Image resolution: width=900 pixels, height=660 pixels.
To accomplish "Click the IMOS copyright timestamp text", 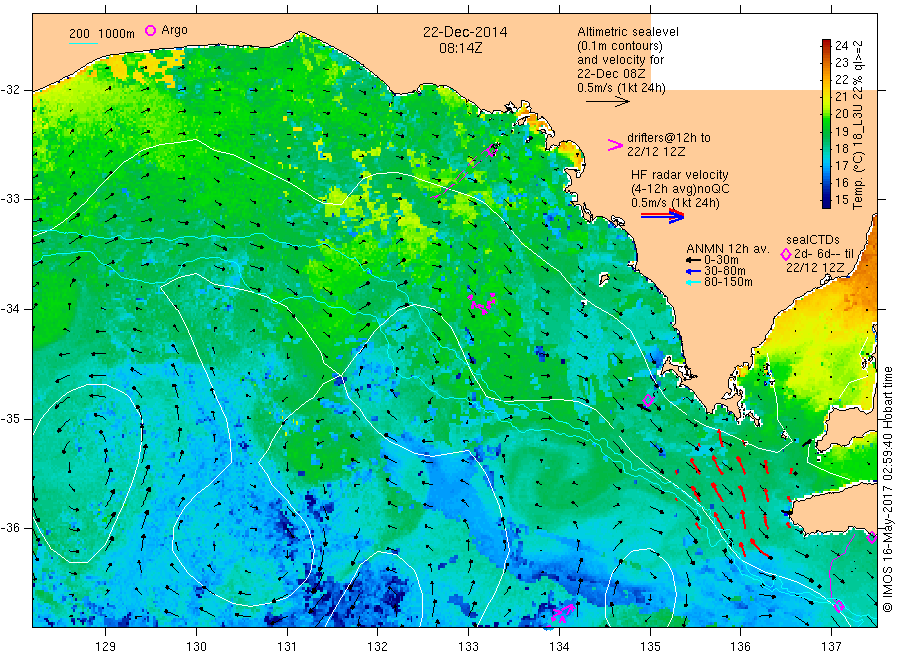I will (x=888, y=490).
